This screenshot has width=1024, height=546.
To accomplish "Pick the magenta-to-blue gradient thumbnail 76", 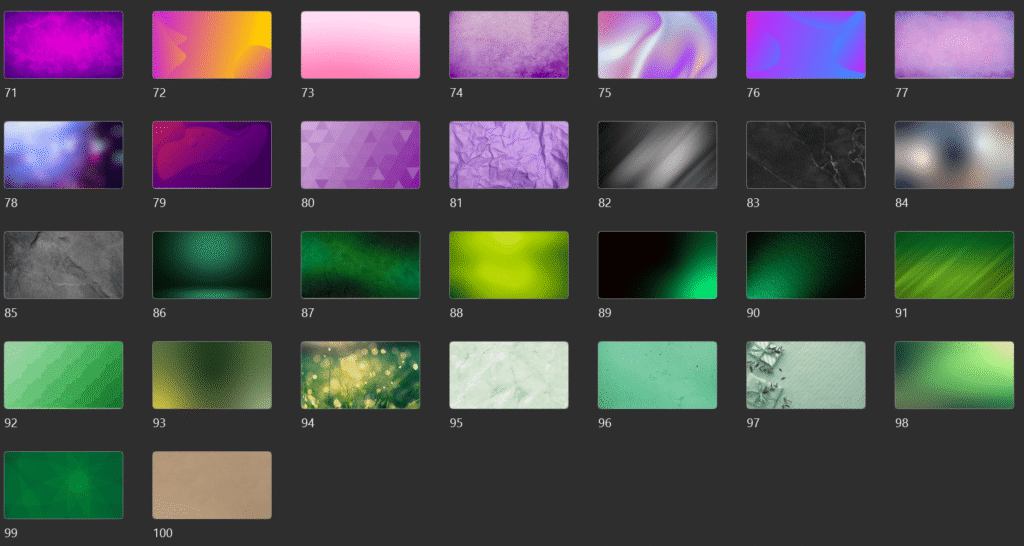I will [x=806, y=45].
